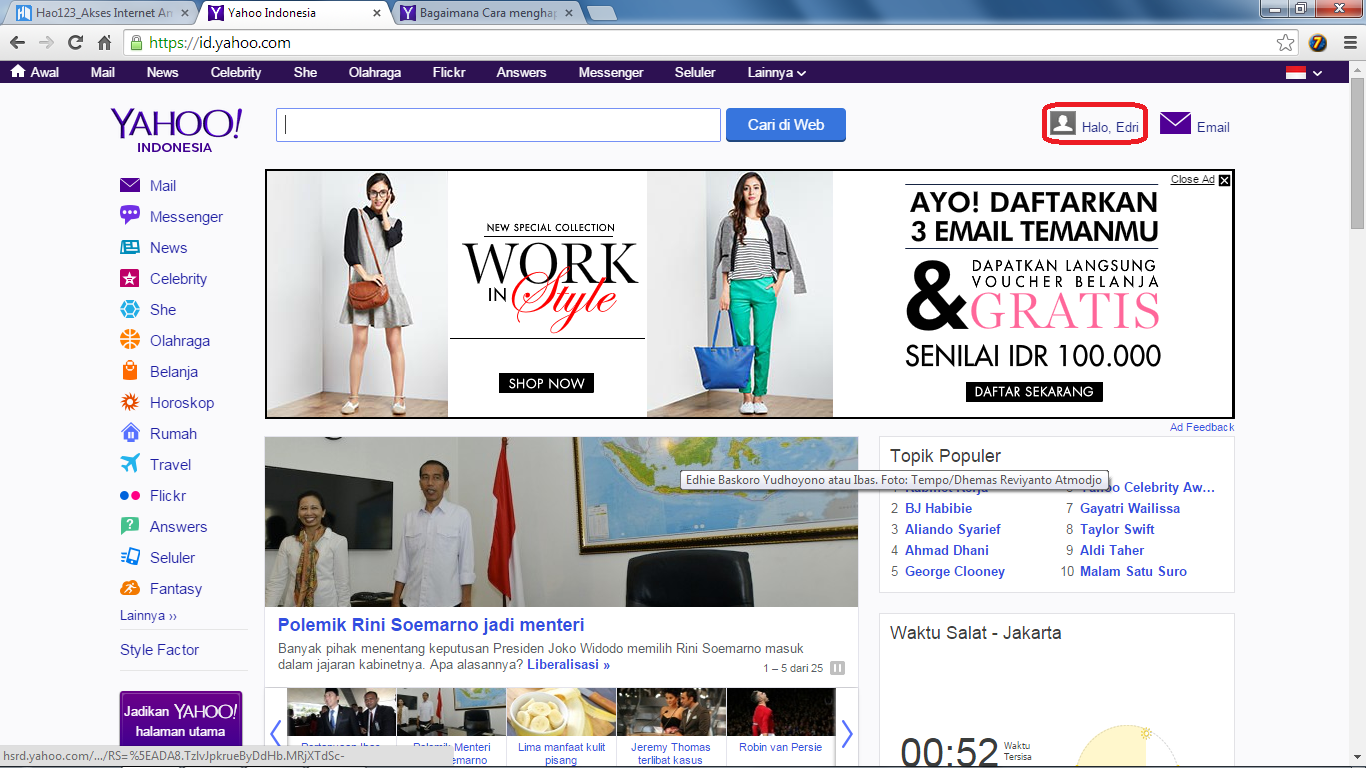Click the Cari di Web search button

pos(786,125)
